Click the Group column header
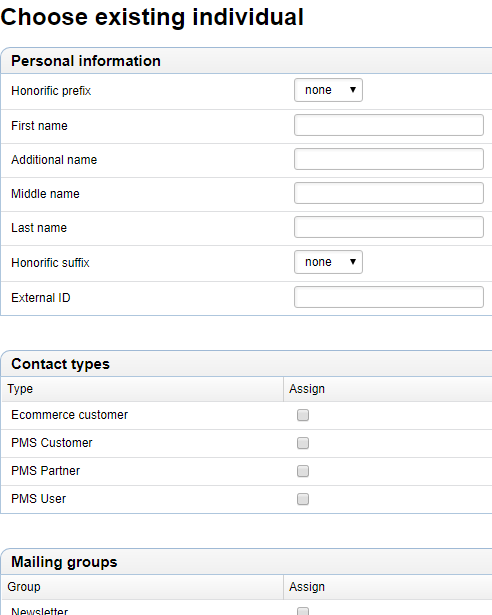492x615 pixels. pos(24,587)
